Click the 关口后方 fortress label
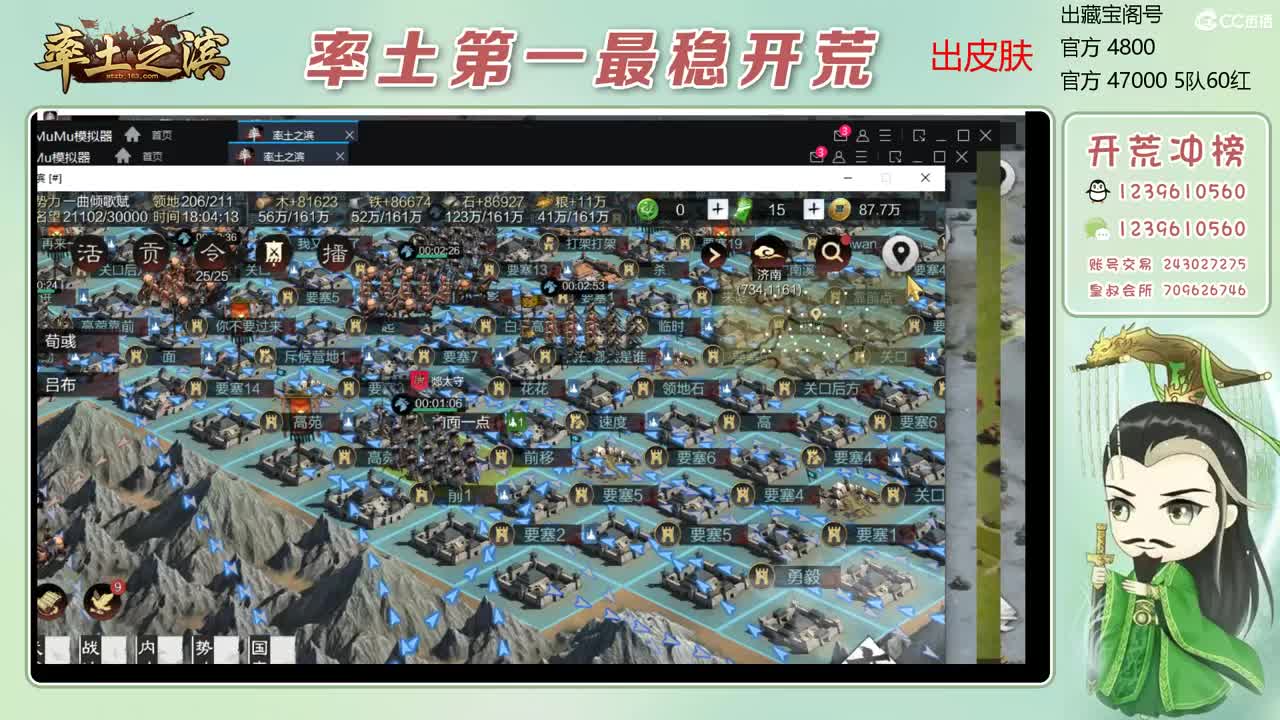Screen dimensions: 1280x720 point(831,389)
